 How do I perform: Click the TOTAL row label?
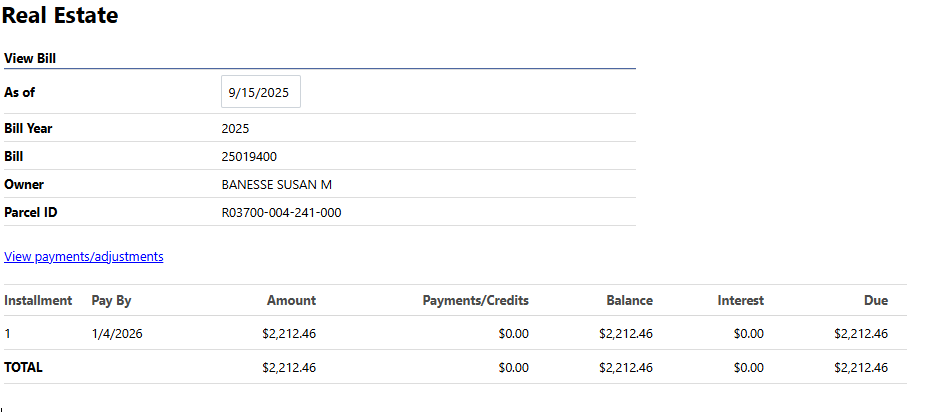(x=24, y=367)
